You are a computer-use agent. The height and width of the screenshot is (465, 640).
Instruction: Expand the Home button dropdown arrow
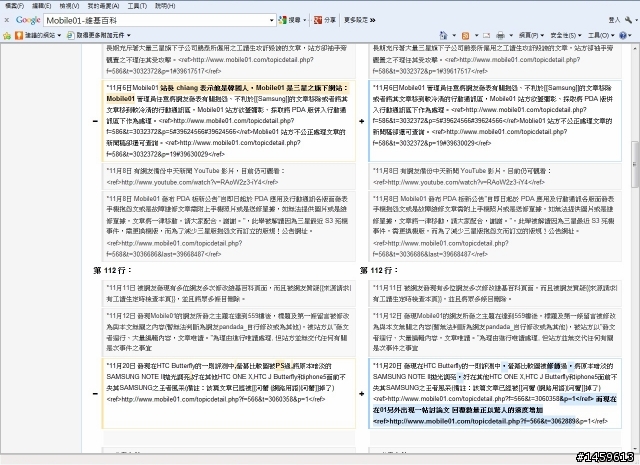(x=454, y=36)
